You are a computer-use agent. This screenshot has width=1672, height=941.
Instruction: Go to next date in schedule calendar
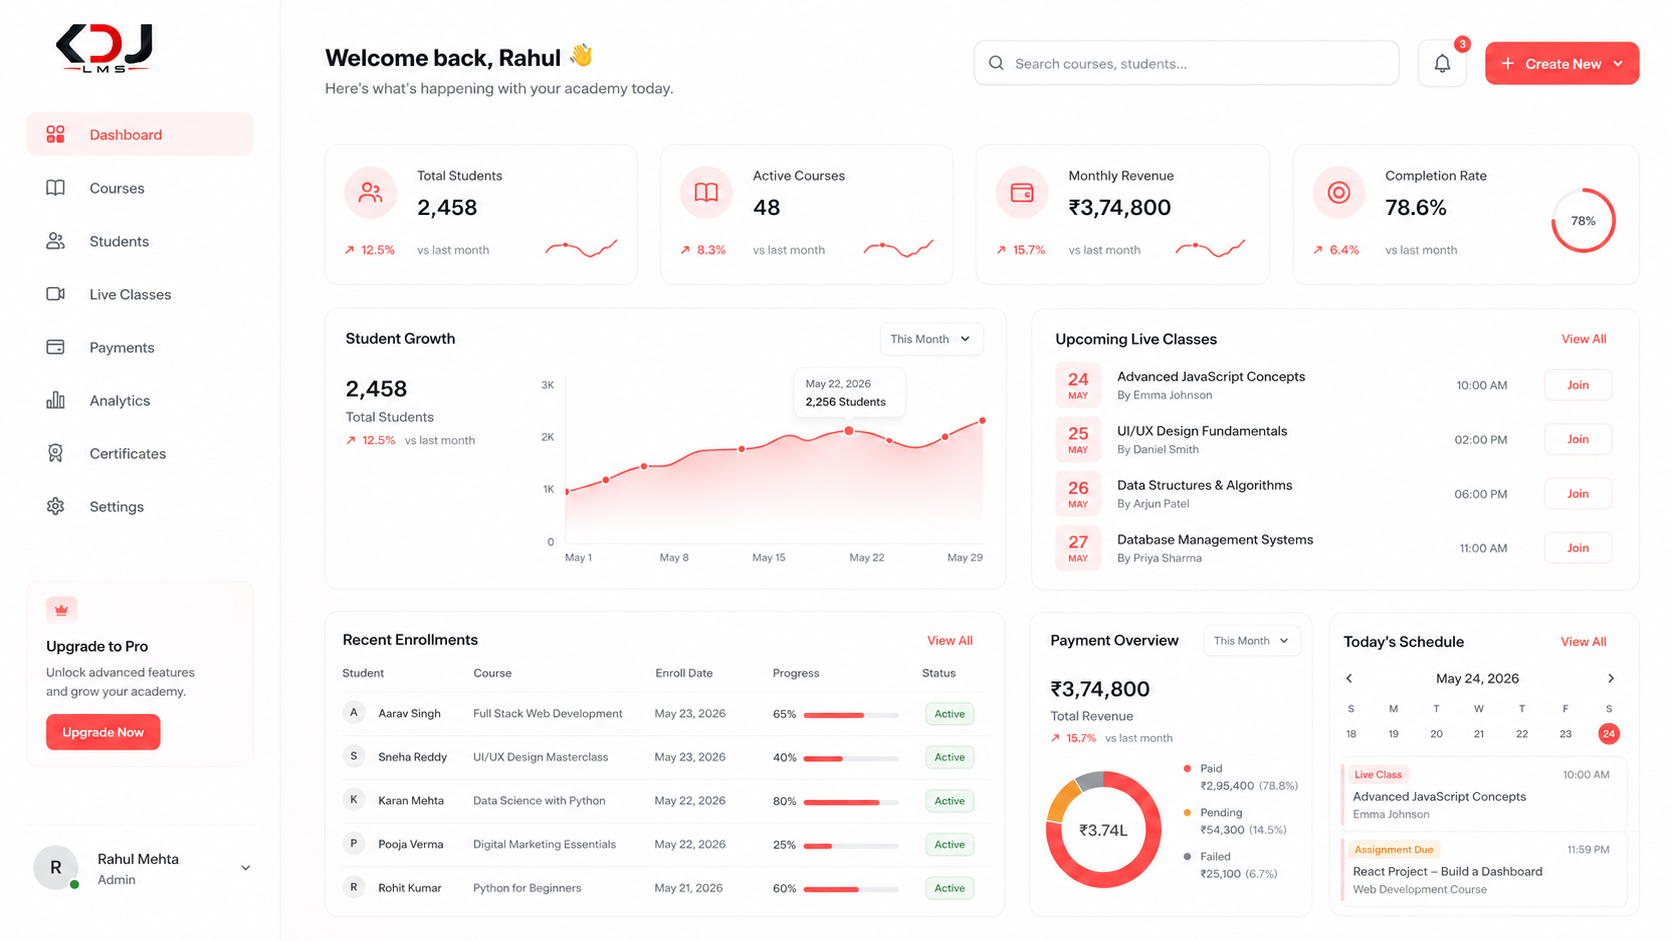(x=1611, y=678)
